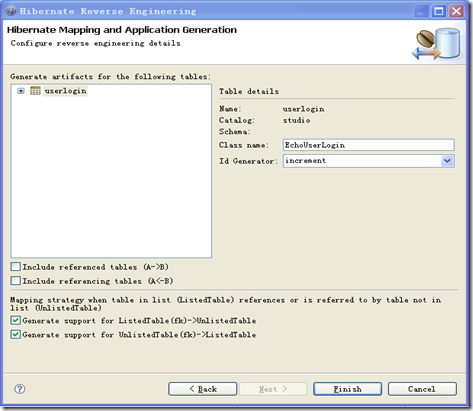Cancel the reverse engineering wizard
The width and height of the screenshot is (473, 411).
pyautogui.click(x=422, y=389)
